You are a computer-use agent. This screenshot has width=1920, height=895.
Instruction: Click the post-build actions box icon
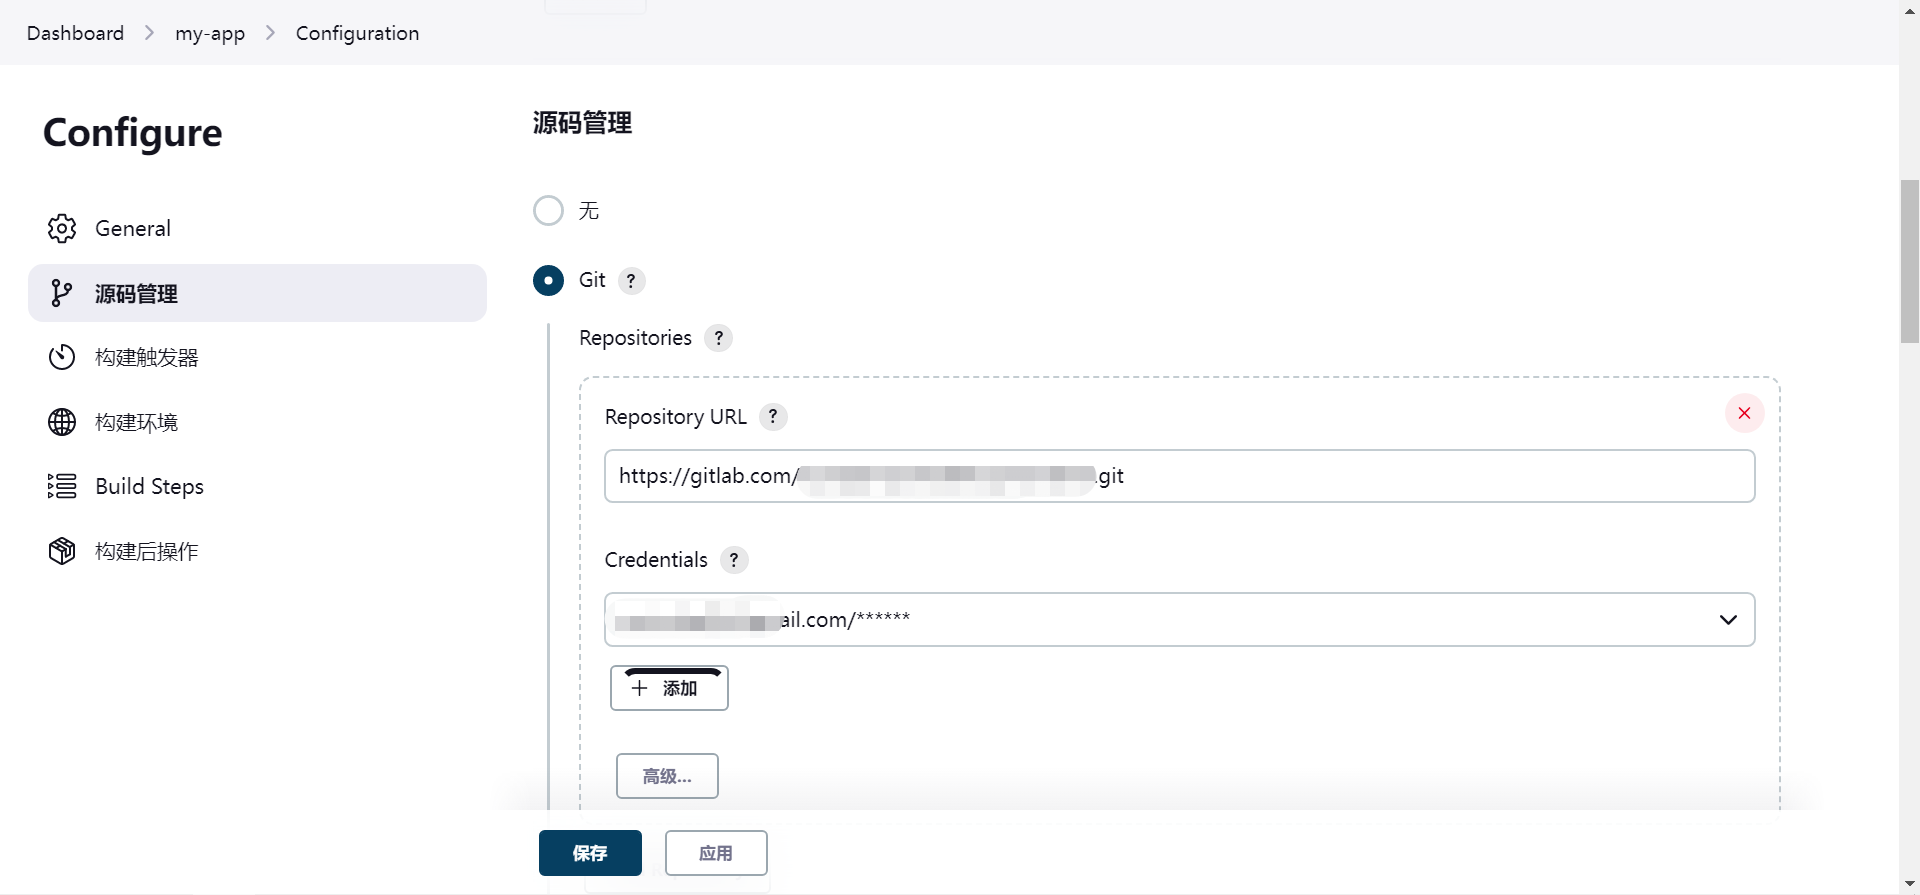pyautogui.click(x=62, y=551)
